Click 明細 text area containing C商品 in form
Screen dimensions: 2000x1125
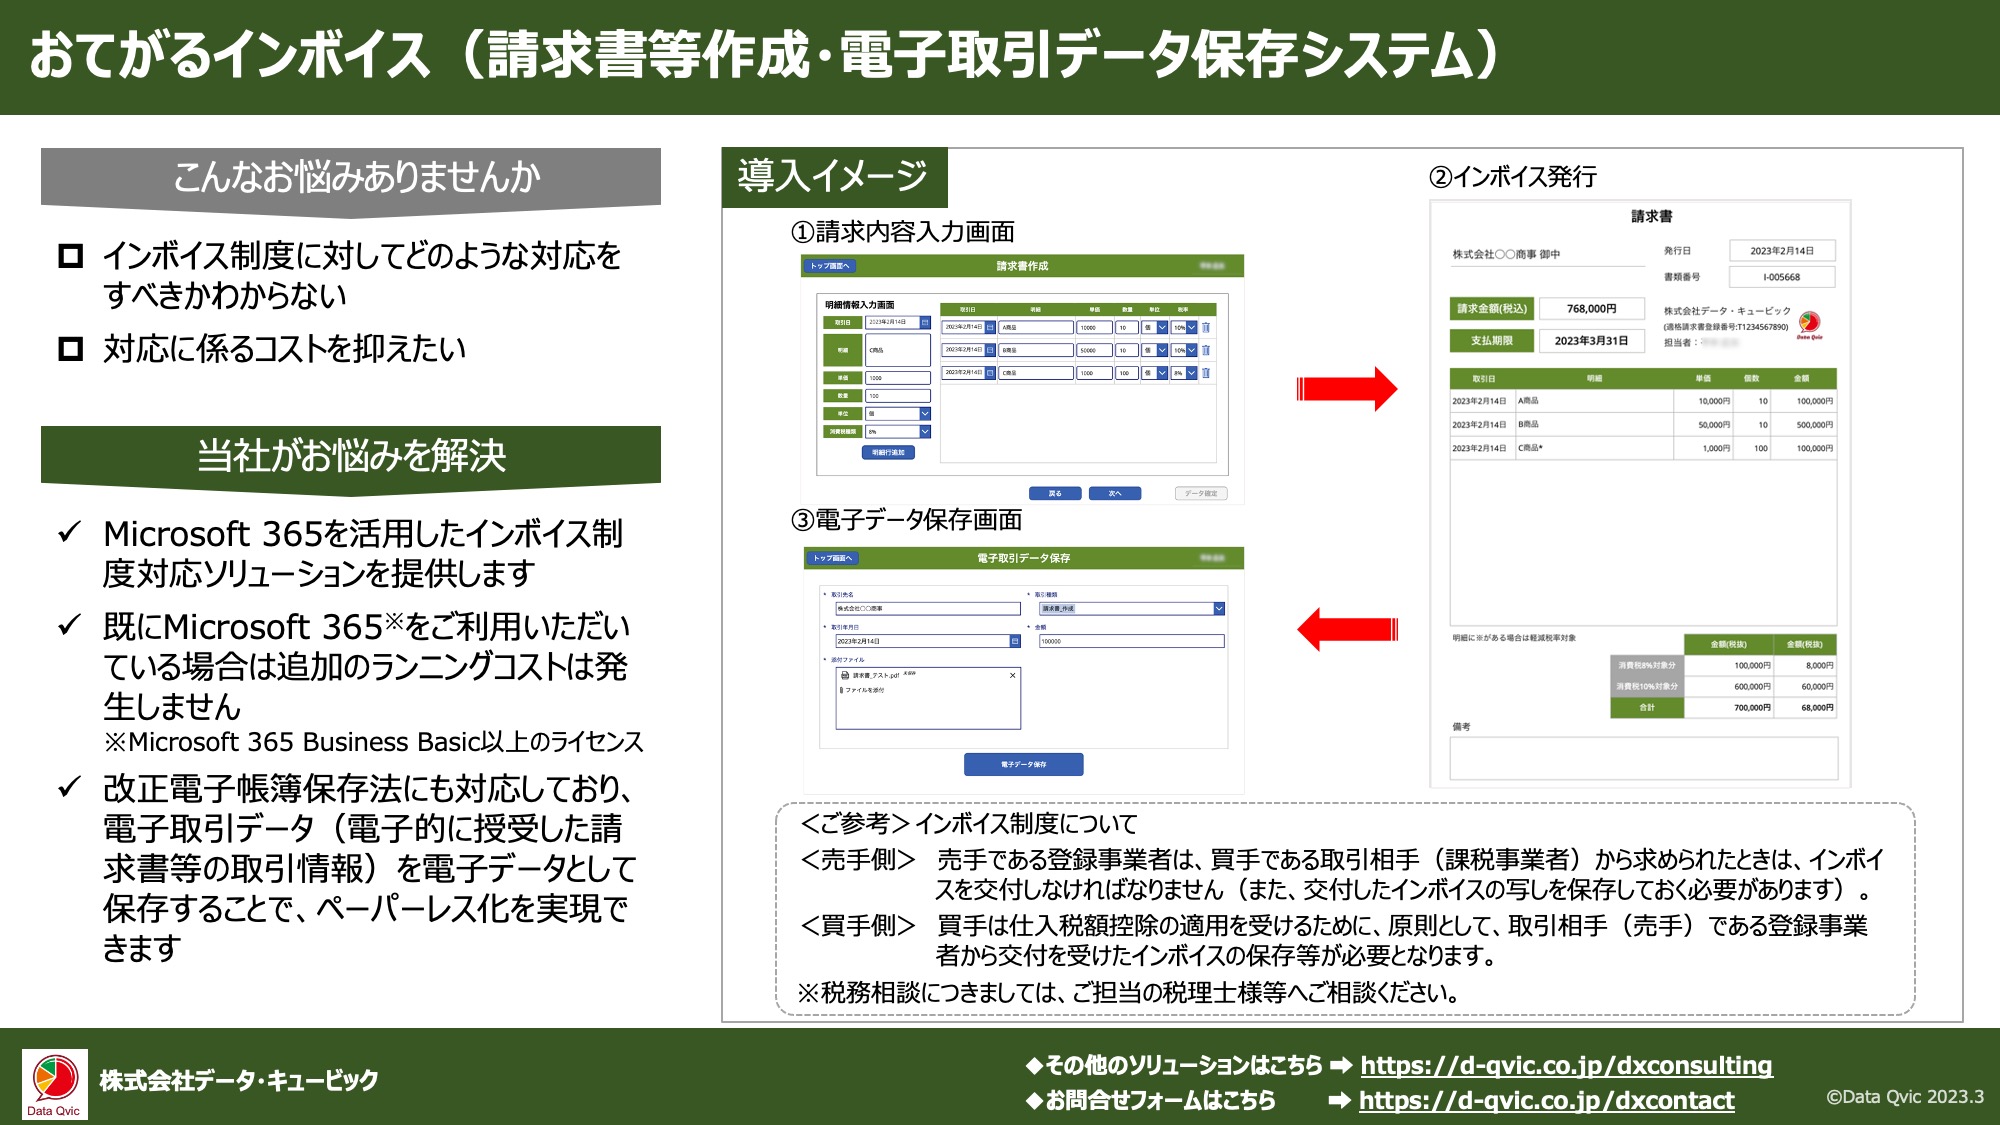pyautogui.click(x=897, y=350)
